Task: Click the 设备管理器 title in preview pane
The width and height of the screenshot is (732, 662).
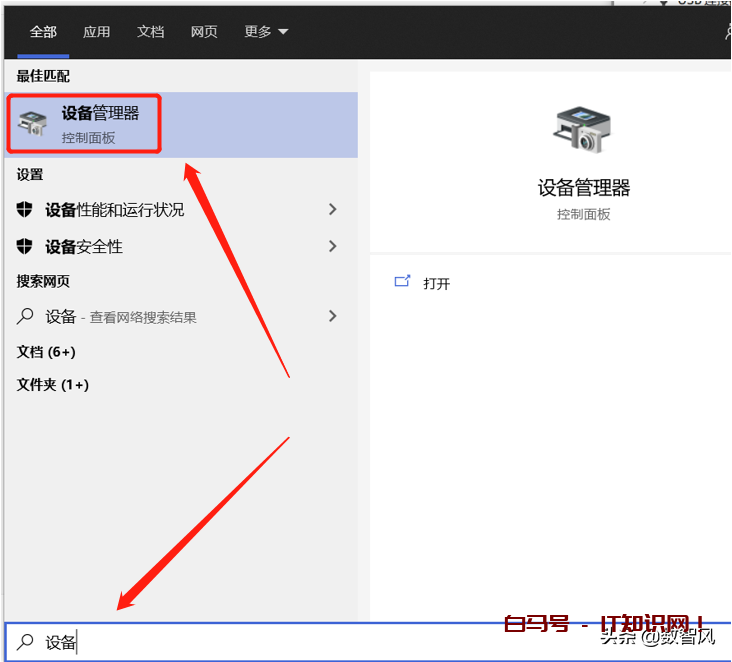Action: click(x=584, y=188)
